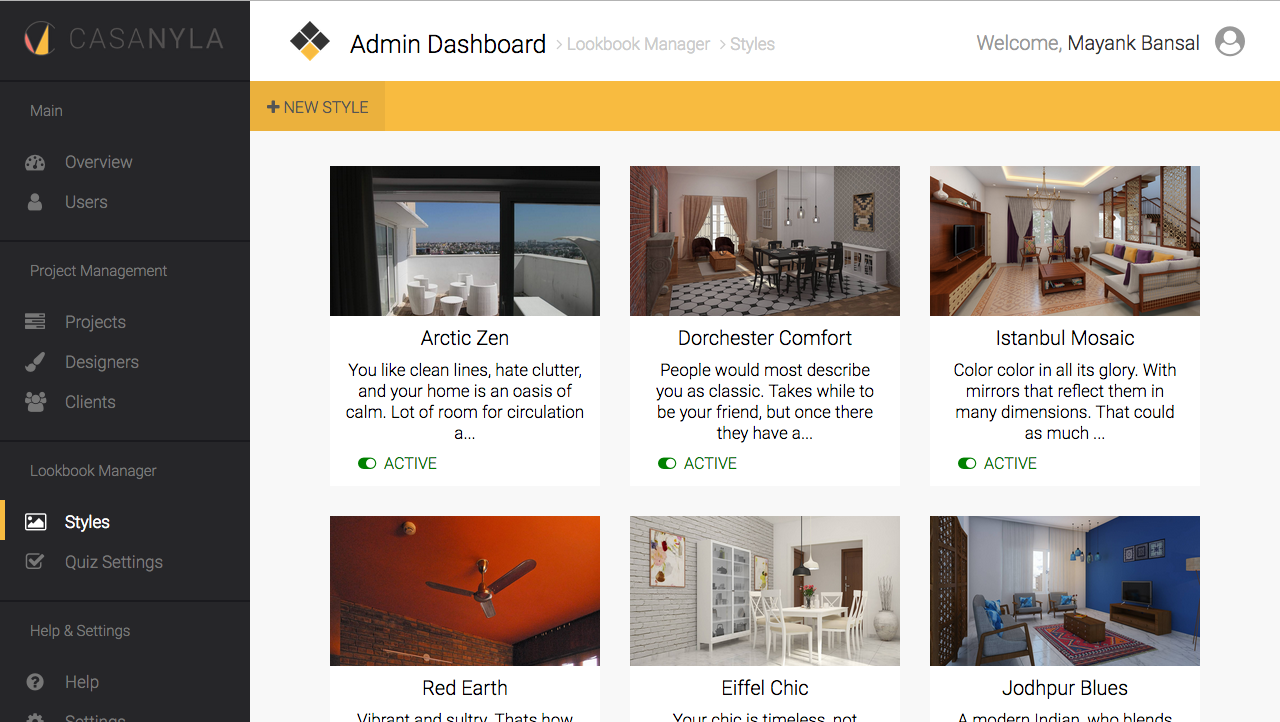The height and width of the screenshot is (722, 1280).
Task: Click the Jodhpur Blues card title
Action: tap(1065, 688)
